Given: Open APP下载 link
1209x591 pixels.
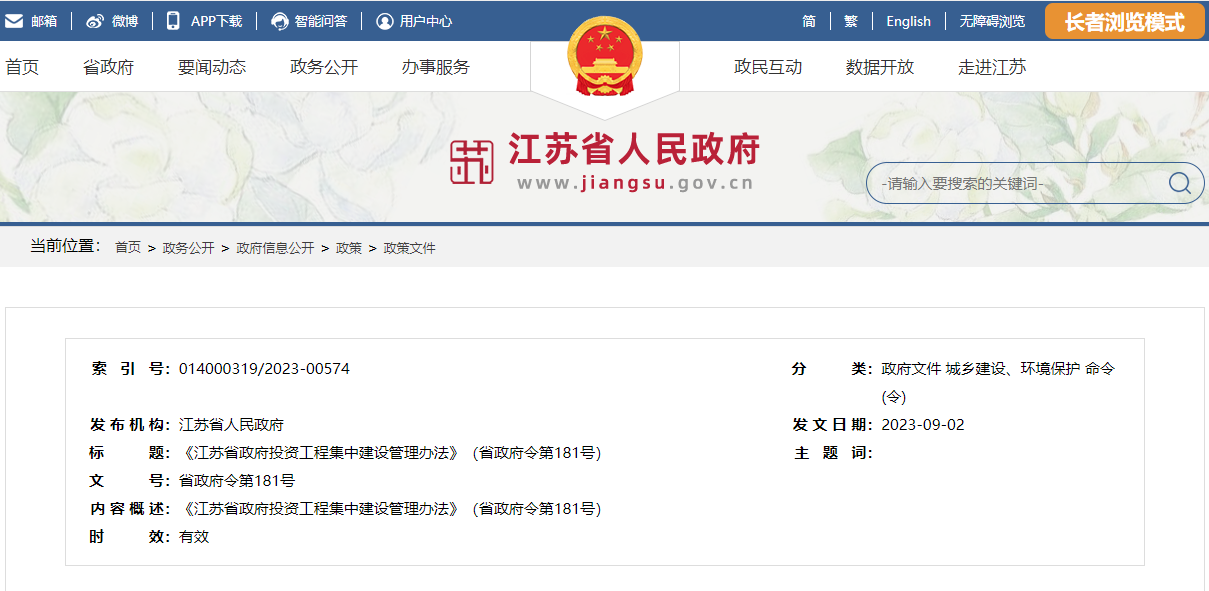Looking at the screenshot, I should 216,21.
